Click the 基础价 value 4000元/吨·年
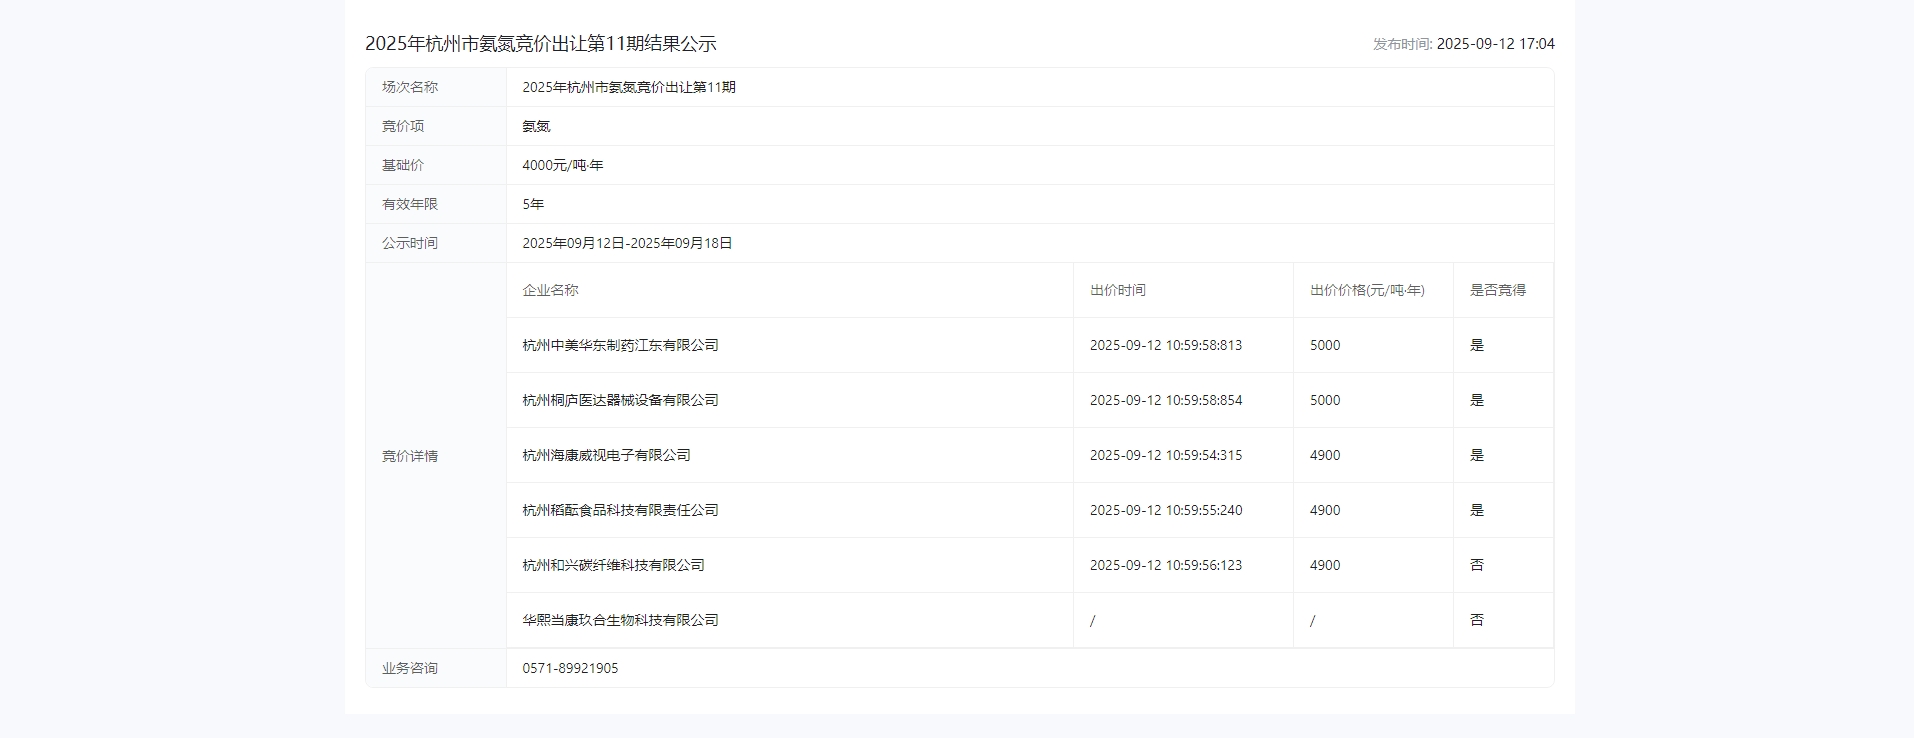 pos(562,165)
